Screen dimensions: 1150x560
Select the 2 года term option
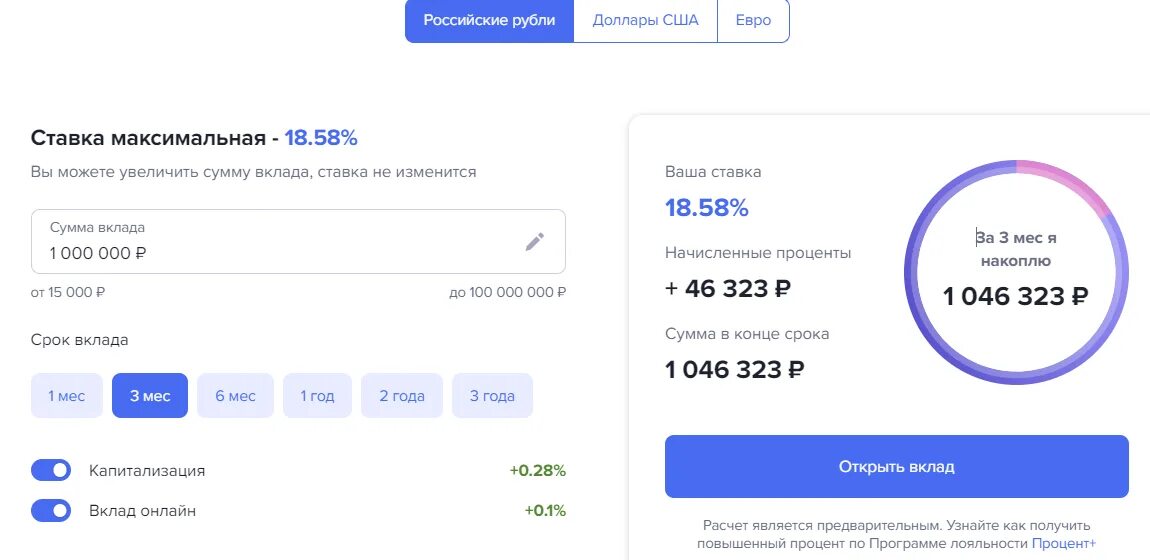click(x=402, y=396)
